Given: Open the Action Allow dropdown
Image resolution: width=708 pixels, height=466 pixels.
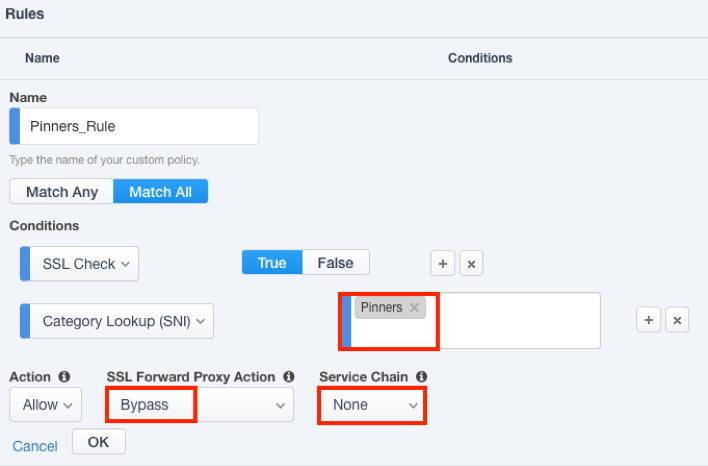Looking at the screenshot, I should [x=45, y=405].
